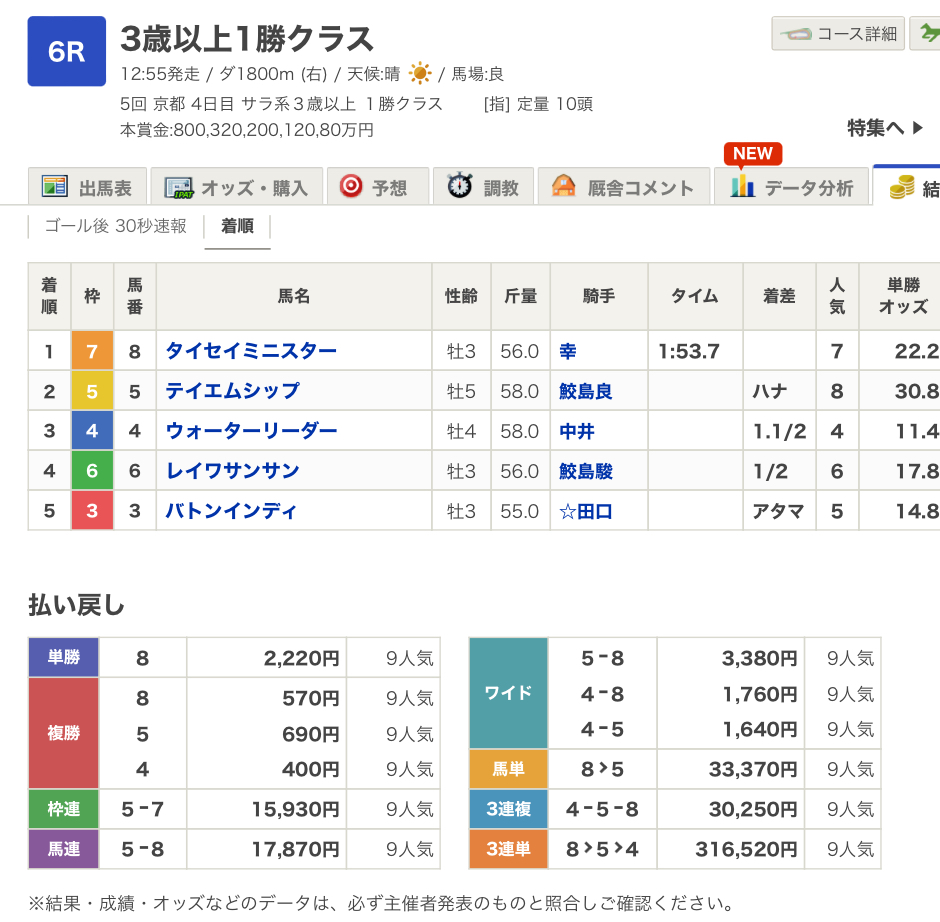
Task: Click the コース詳細 button
Action: [x=838, y=34]
